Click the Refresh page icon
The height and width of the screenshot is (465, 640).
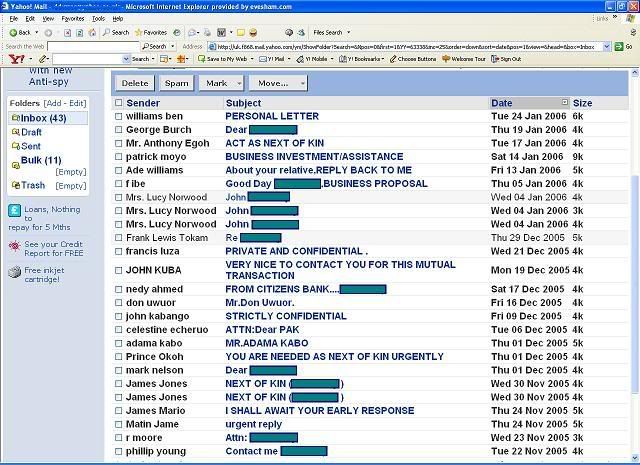pyautogui.click(x=80, y=33)
